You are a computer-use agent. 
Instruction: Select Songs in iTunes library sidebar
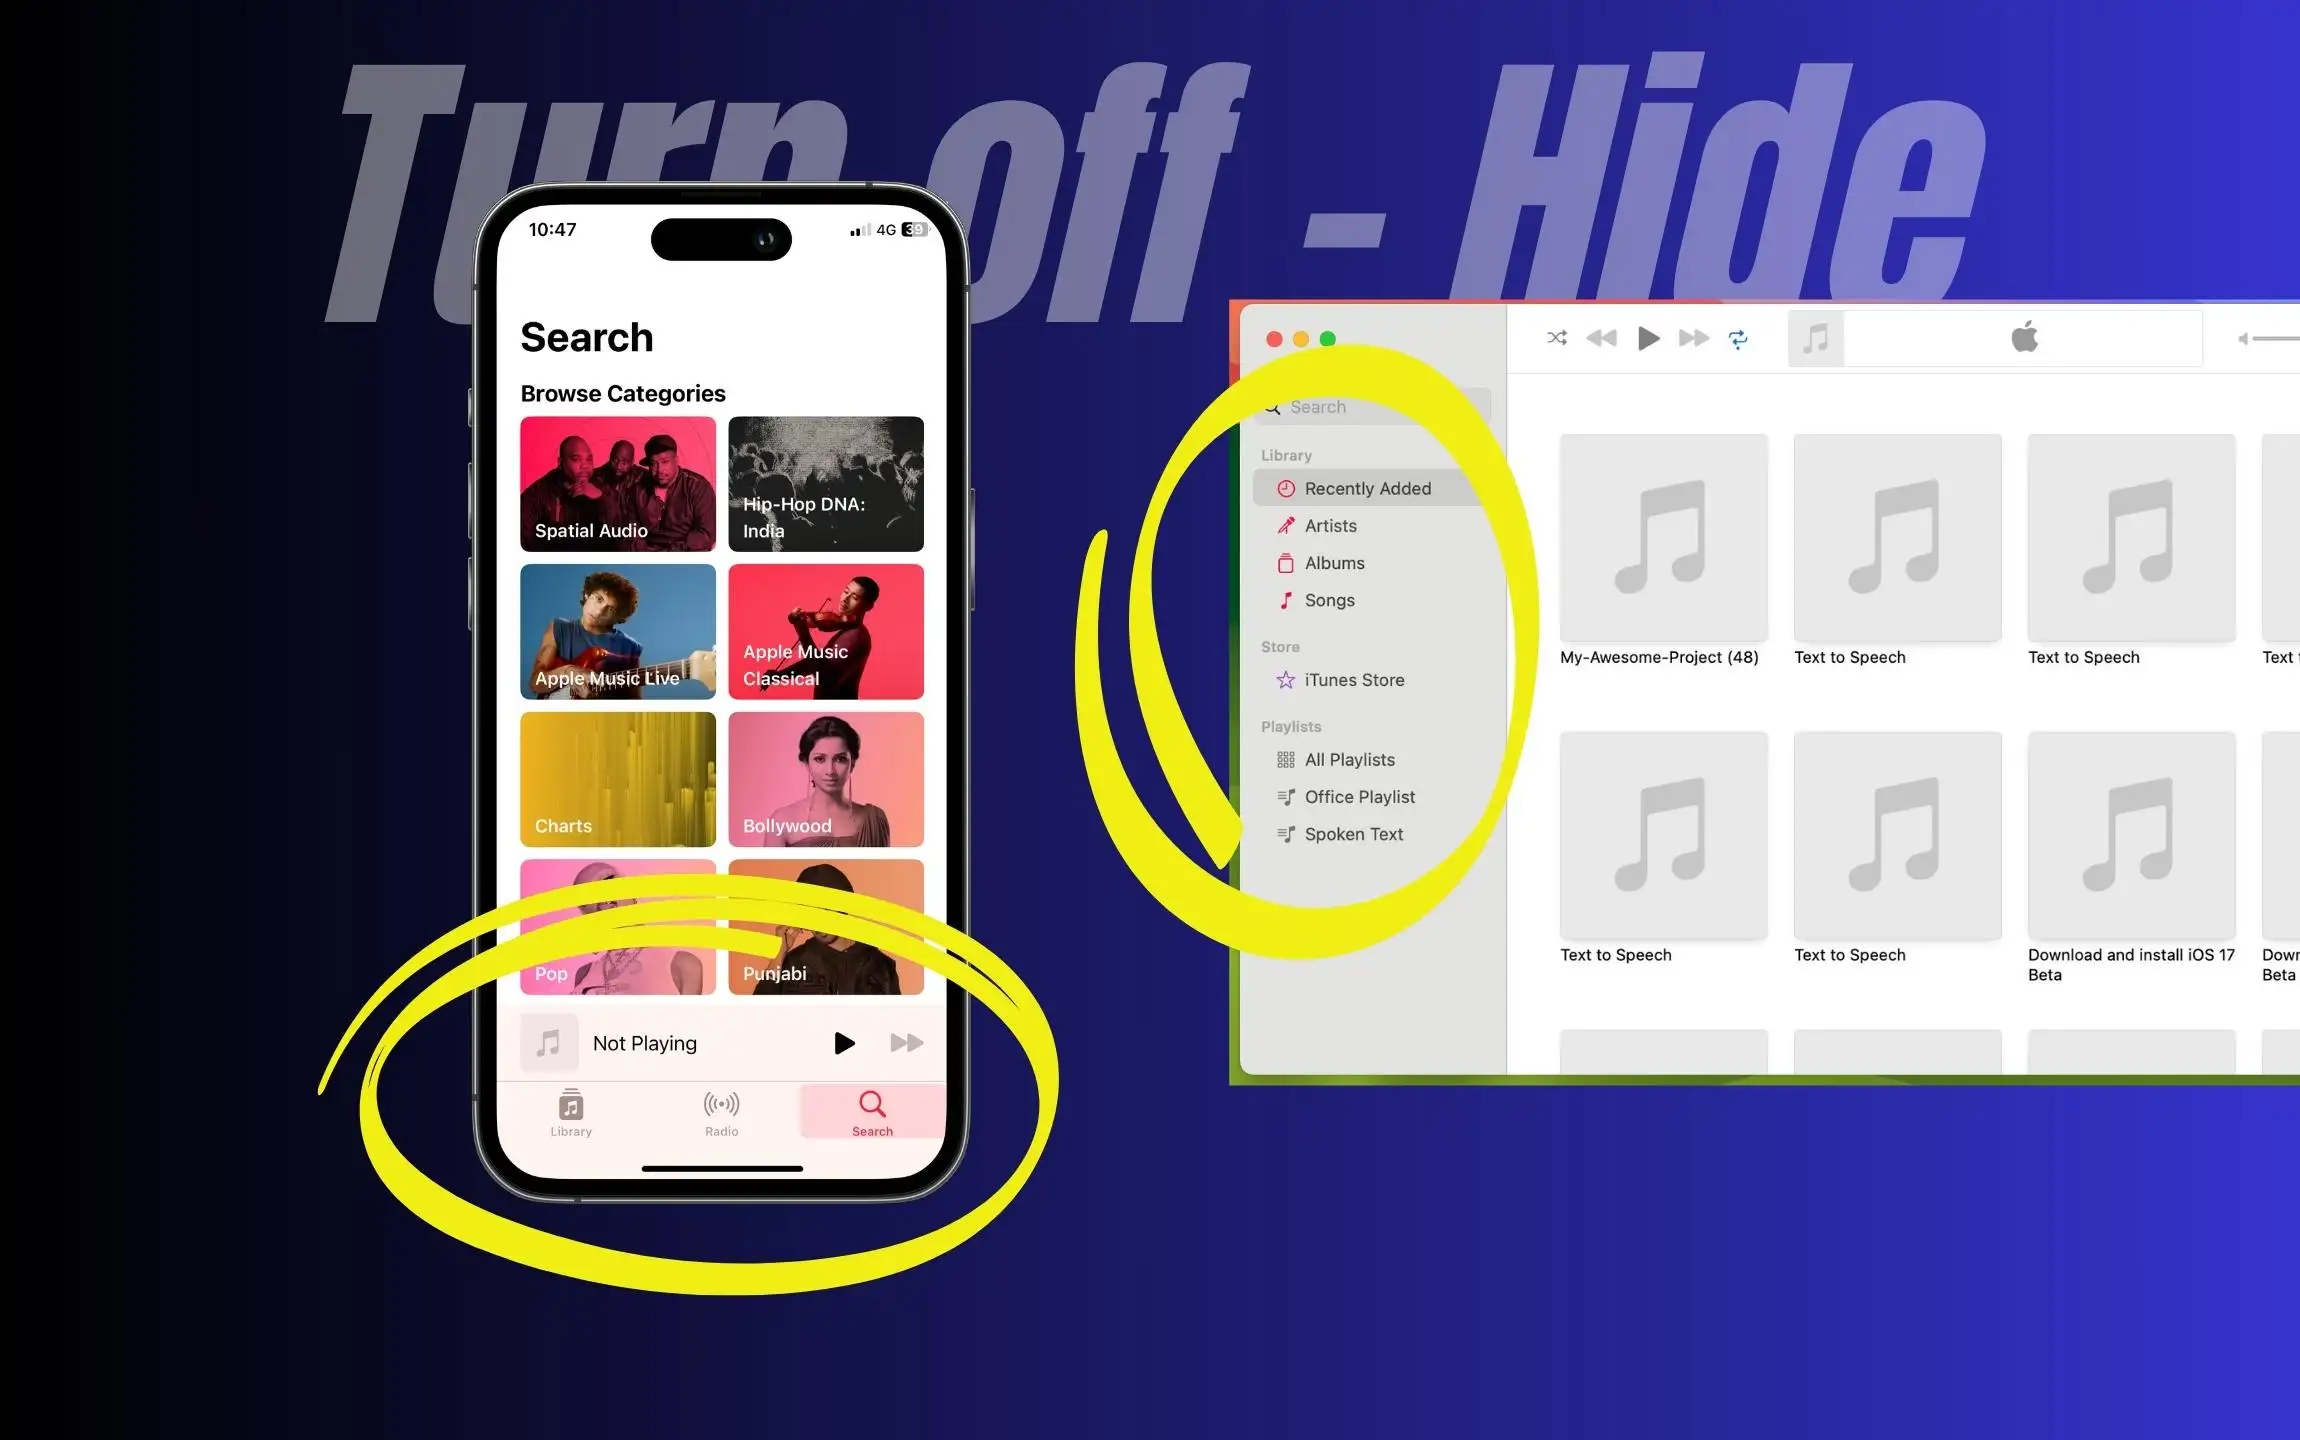coord(1328,599)
